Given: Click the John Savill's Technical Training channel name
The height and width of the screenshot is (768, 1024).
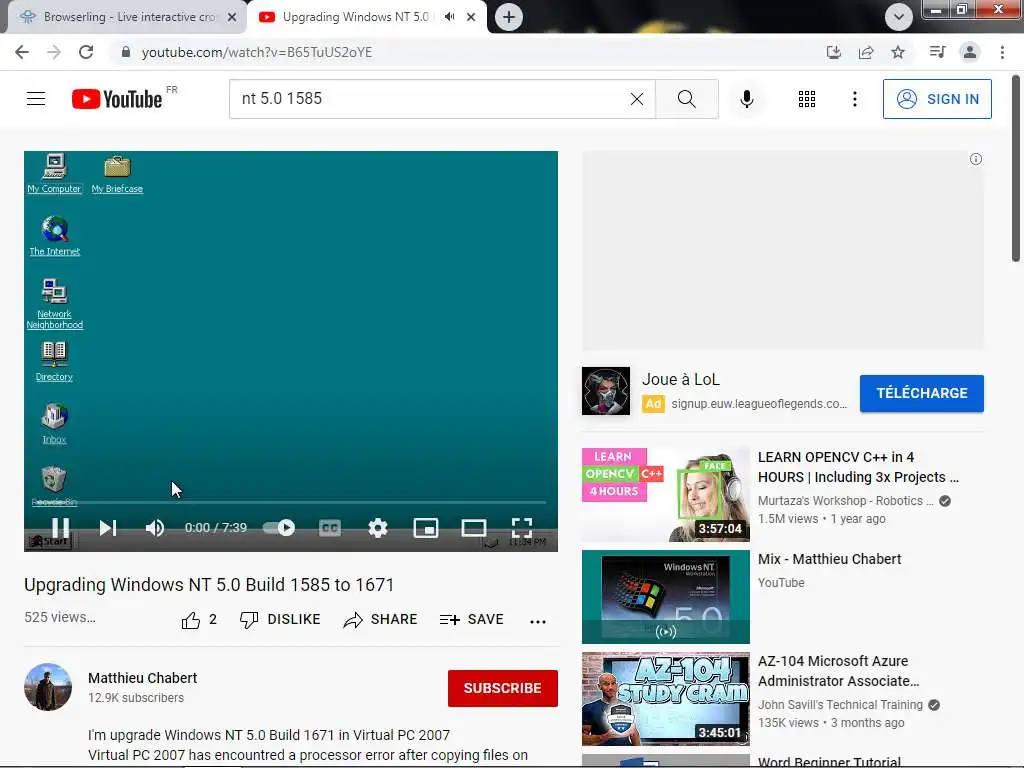Looking at the screenshot, I should pos(840,705).
